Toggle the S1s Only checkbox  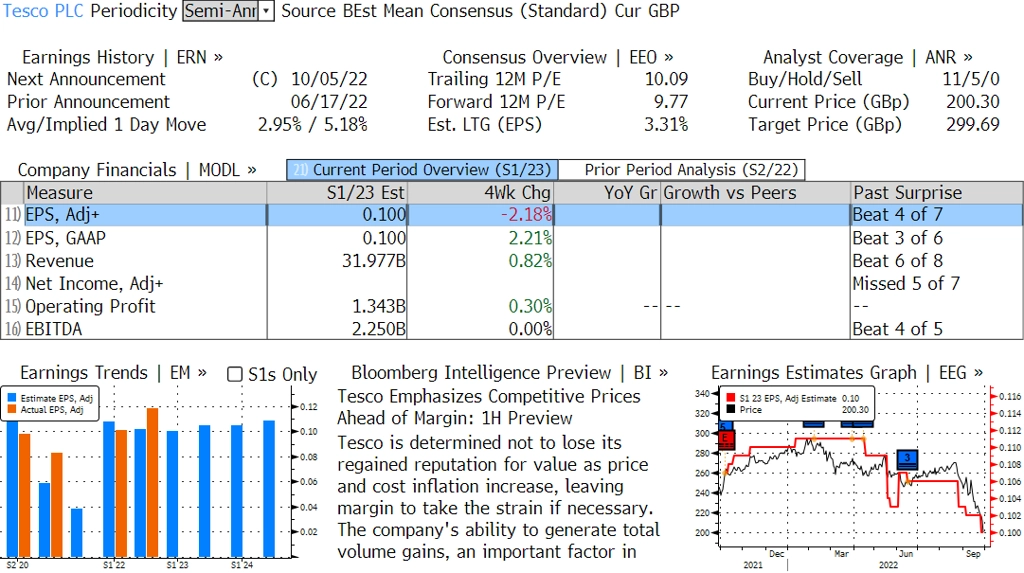coord(234,374)
